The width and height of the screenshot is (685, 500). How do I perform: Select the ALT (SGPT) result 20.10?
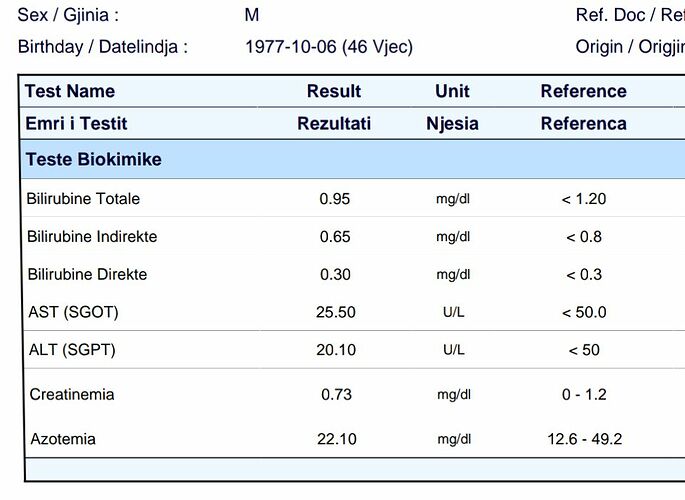click(336, 350)
